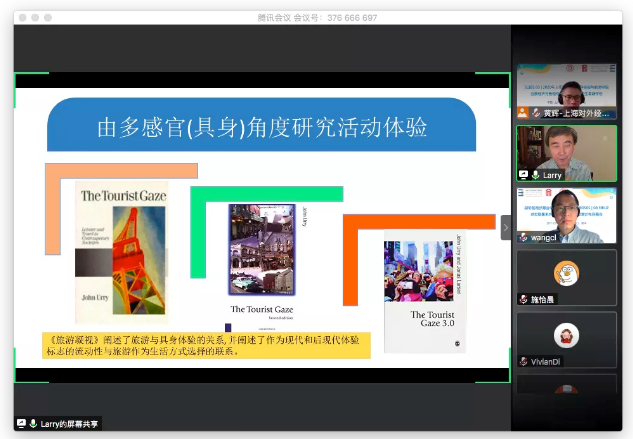Viewport: 633px width, 439px height.
Task: Select Larry's video thumbnail
Action: pos(566,150)
